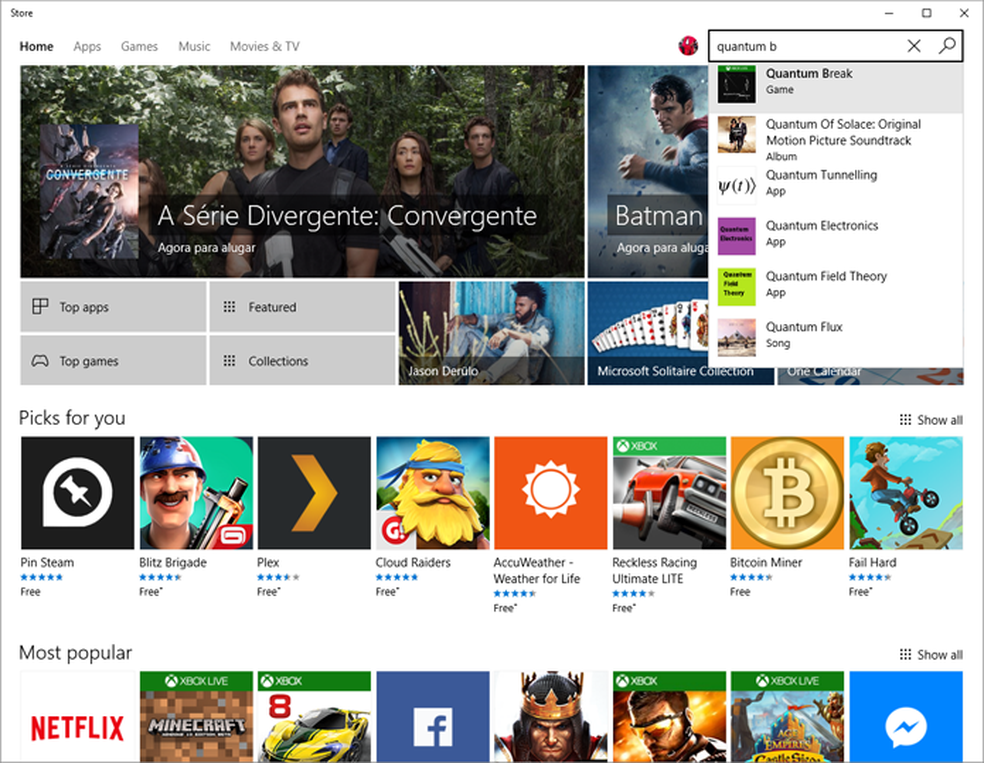This screenshot has height=763, width=984.
Task: Select Quantum Of Solace soundtrack suggestion
Action: point(836,139)
